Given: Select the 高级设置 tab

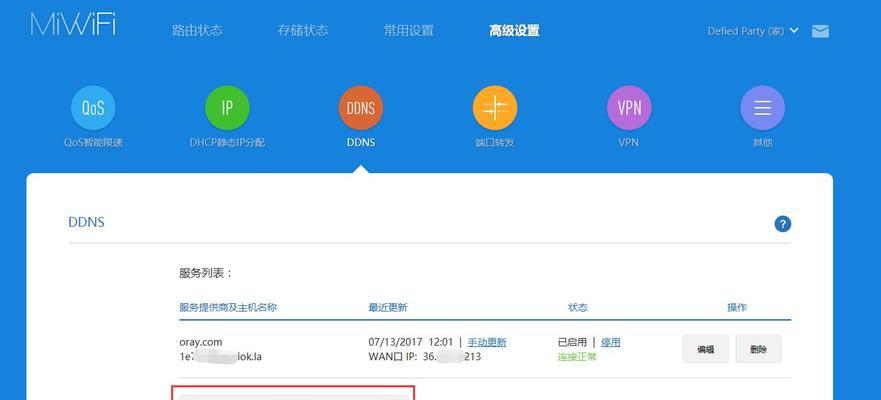Looking at the screenshot, I should [514, 30].
